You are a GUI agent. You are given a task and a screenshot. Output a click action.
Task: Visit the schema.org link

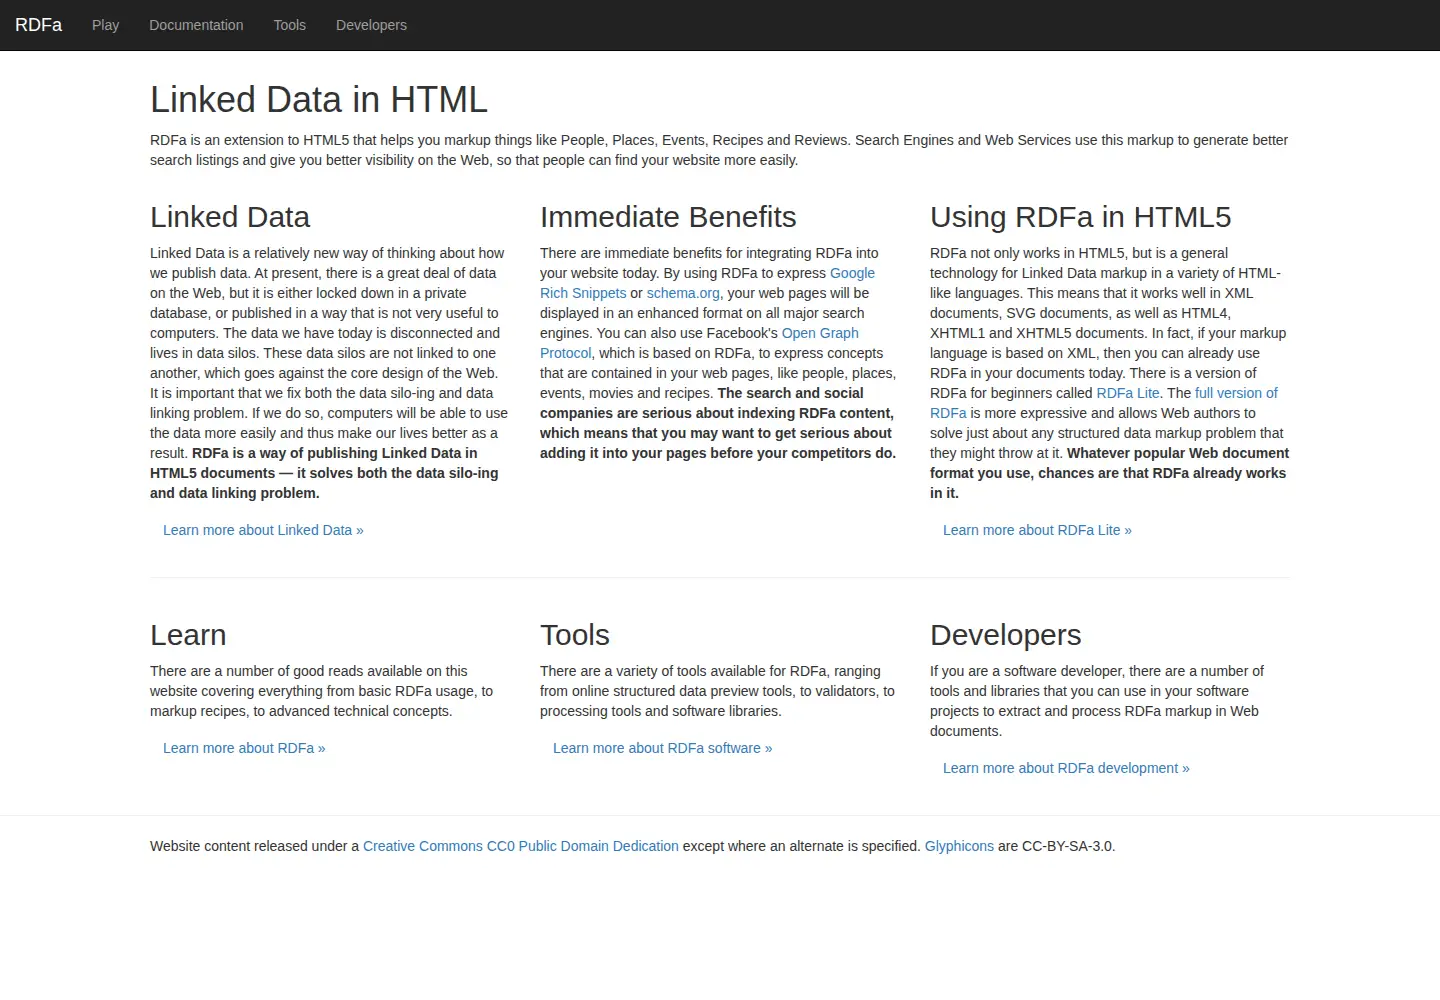(x=683, y=293)
